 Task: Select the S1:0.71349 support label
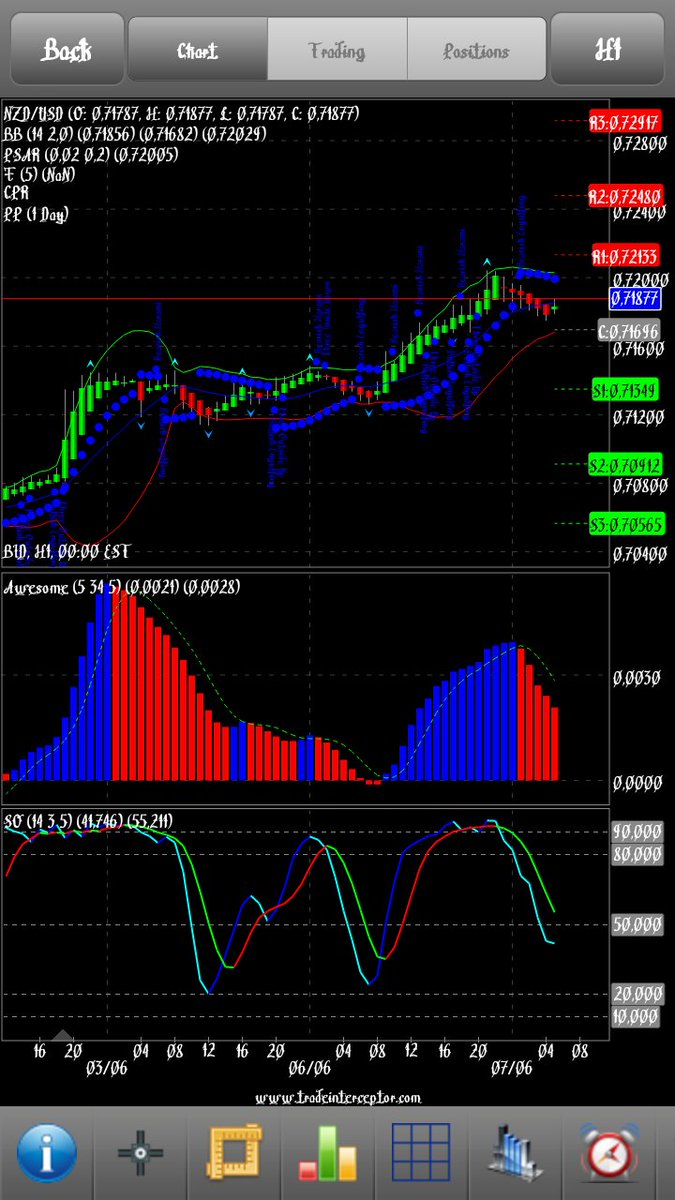point(624,390)
